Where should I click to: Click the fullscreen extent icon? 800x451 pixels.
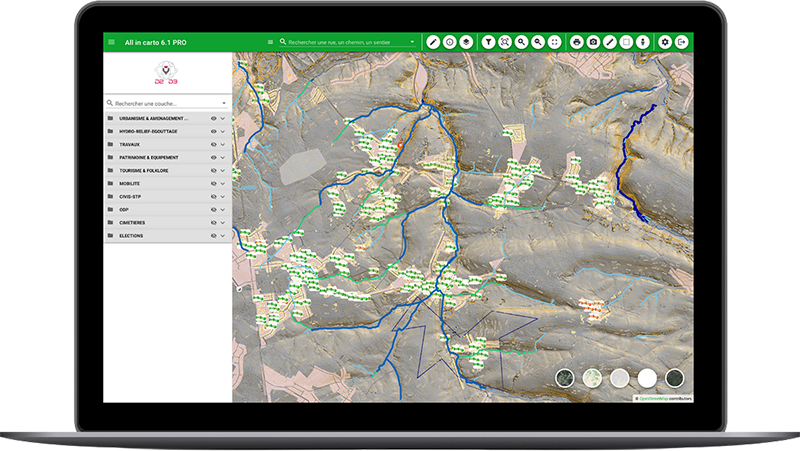pyautogui.click(x=555, y=42)
